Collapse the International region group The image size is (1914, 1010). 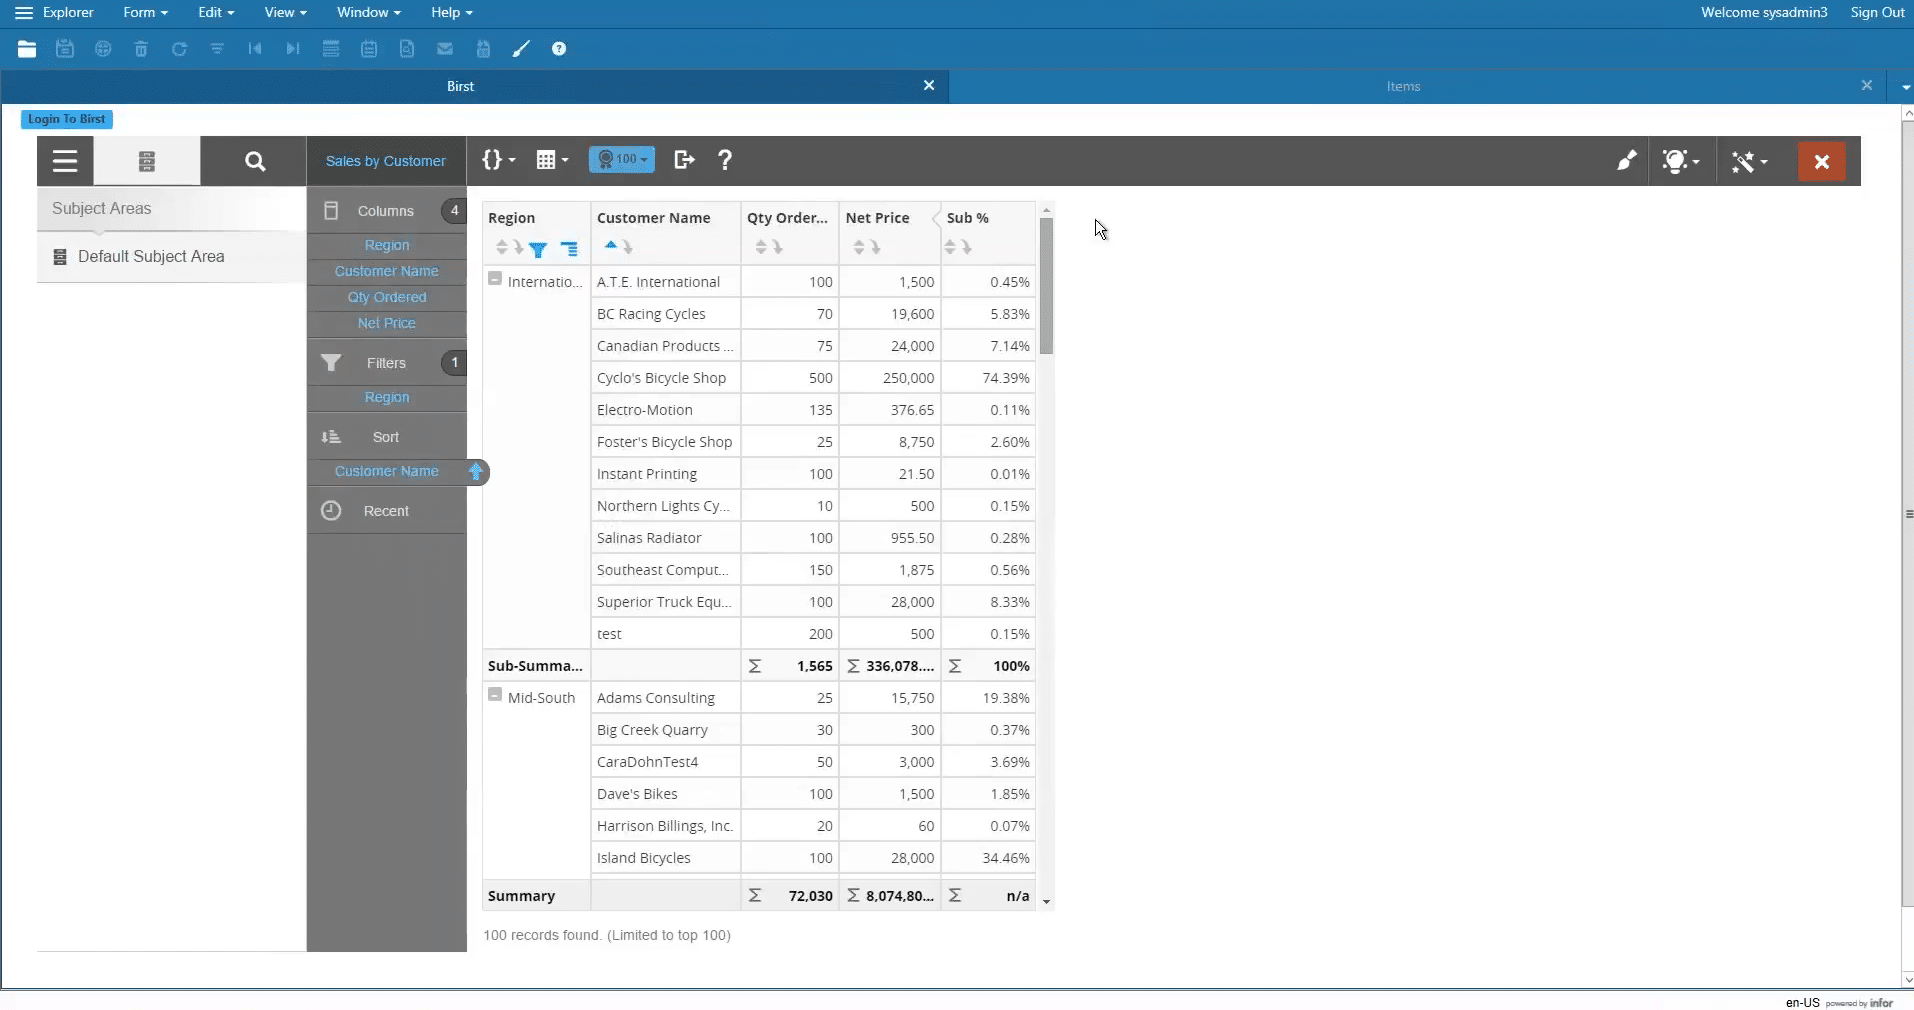495,279
